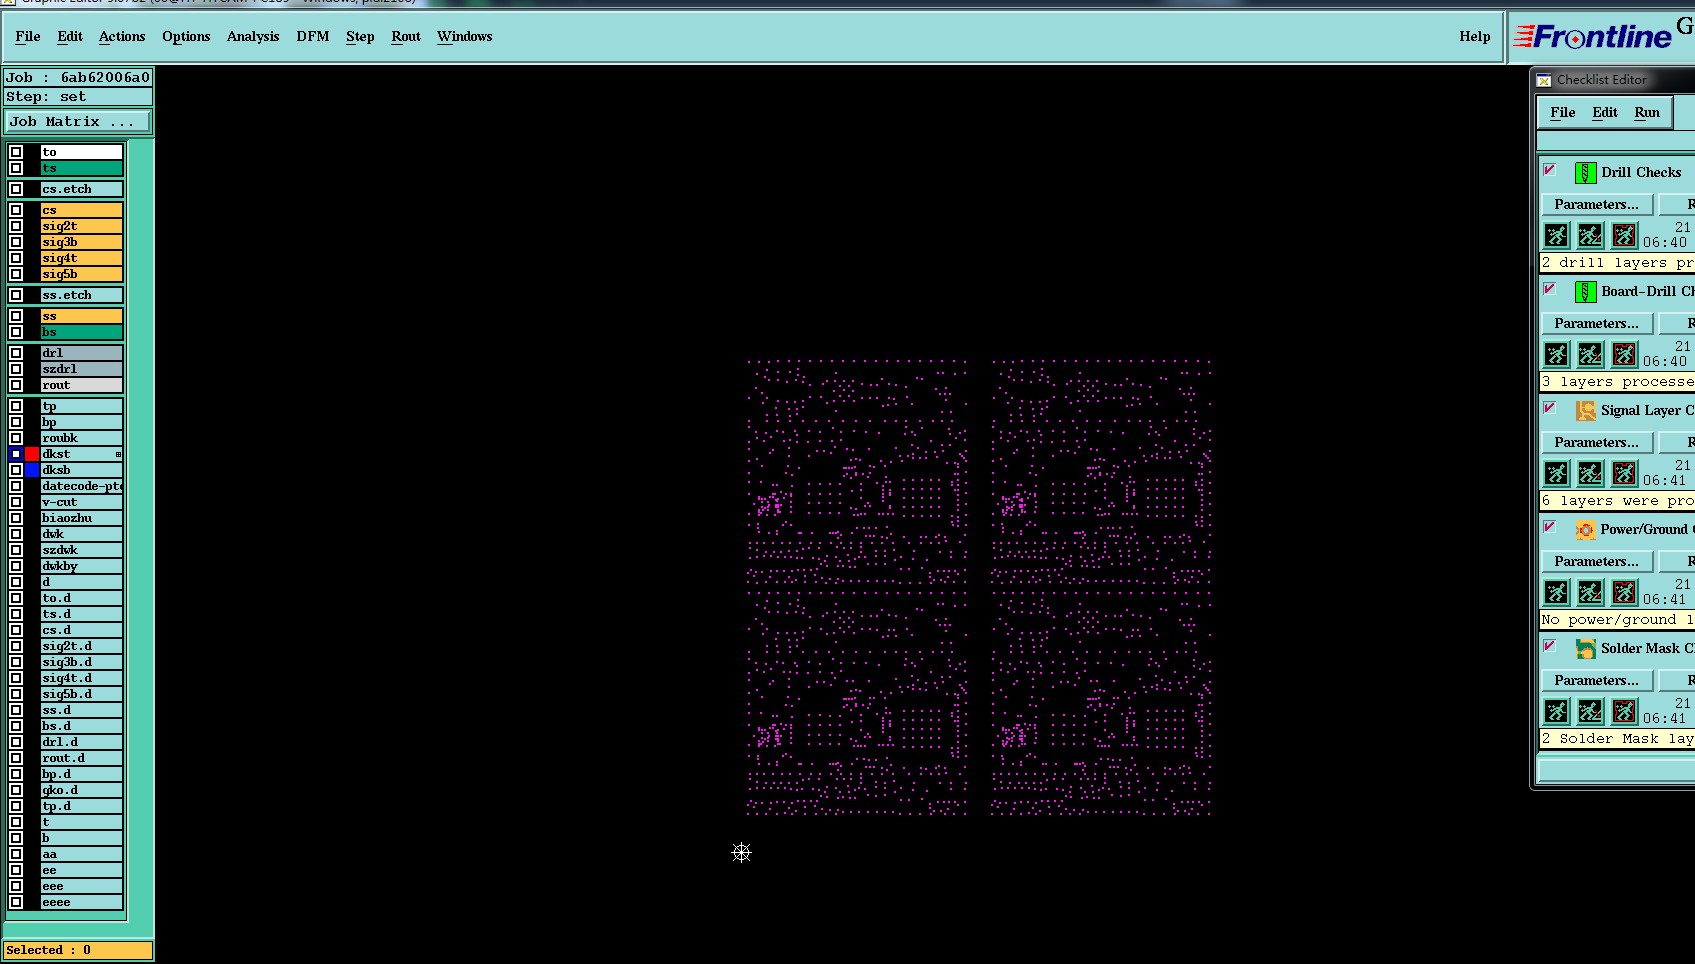Run Board-Drill Checks with plain running-man icon
Screen dimensions: 1695x964
[1557, 354]
